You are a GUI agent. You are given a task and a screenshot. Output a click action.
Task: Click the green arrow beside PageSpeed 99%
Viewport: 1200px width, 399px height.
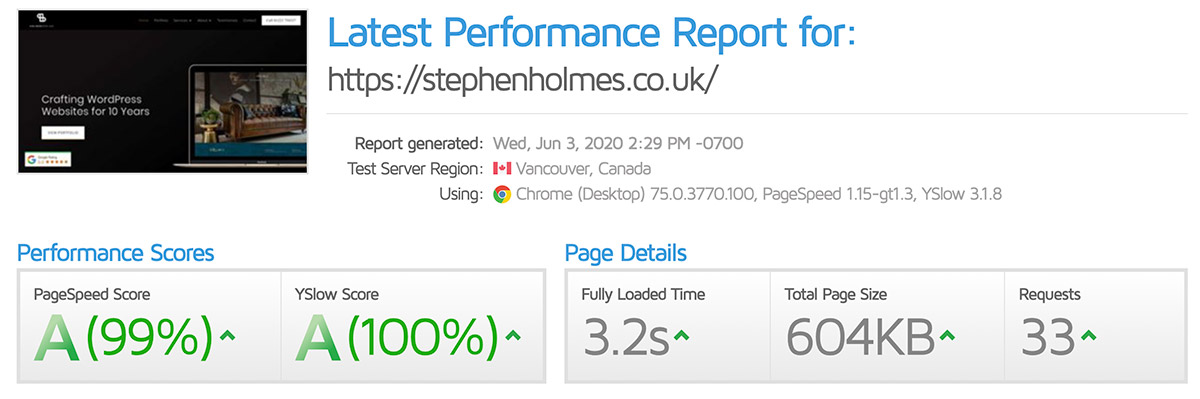tap(228, 335)
